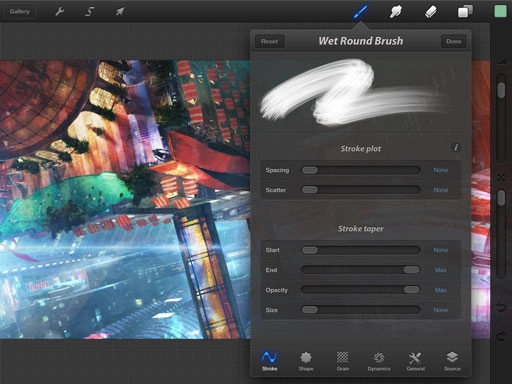Screen dimensions: 512x384
Task: Switch to the Shape tab
Action: coord(306,361)
